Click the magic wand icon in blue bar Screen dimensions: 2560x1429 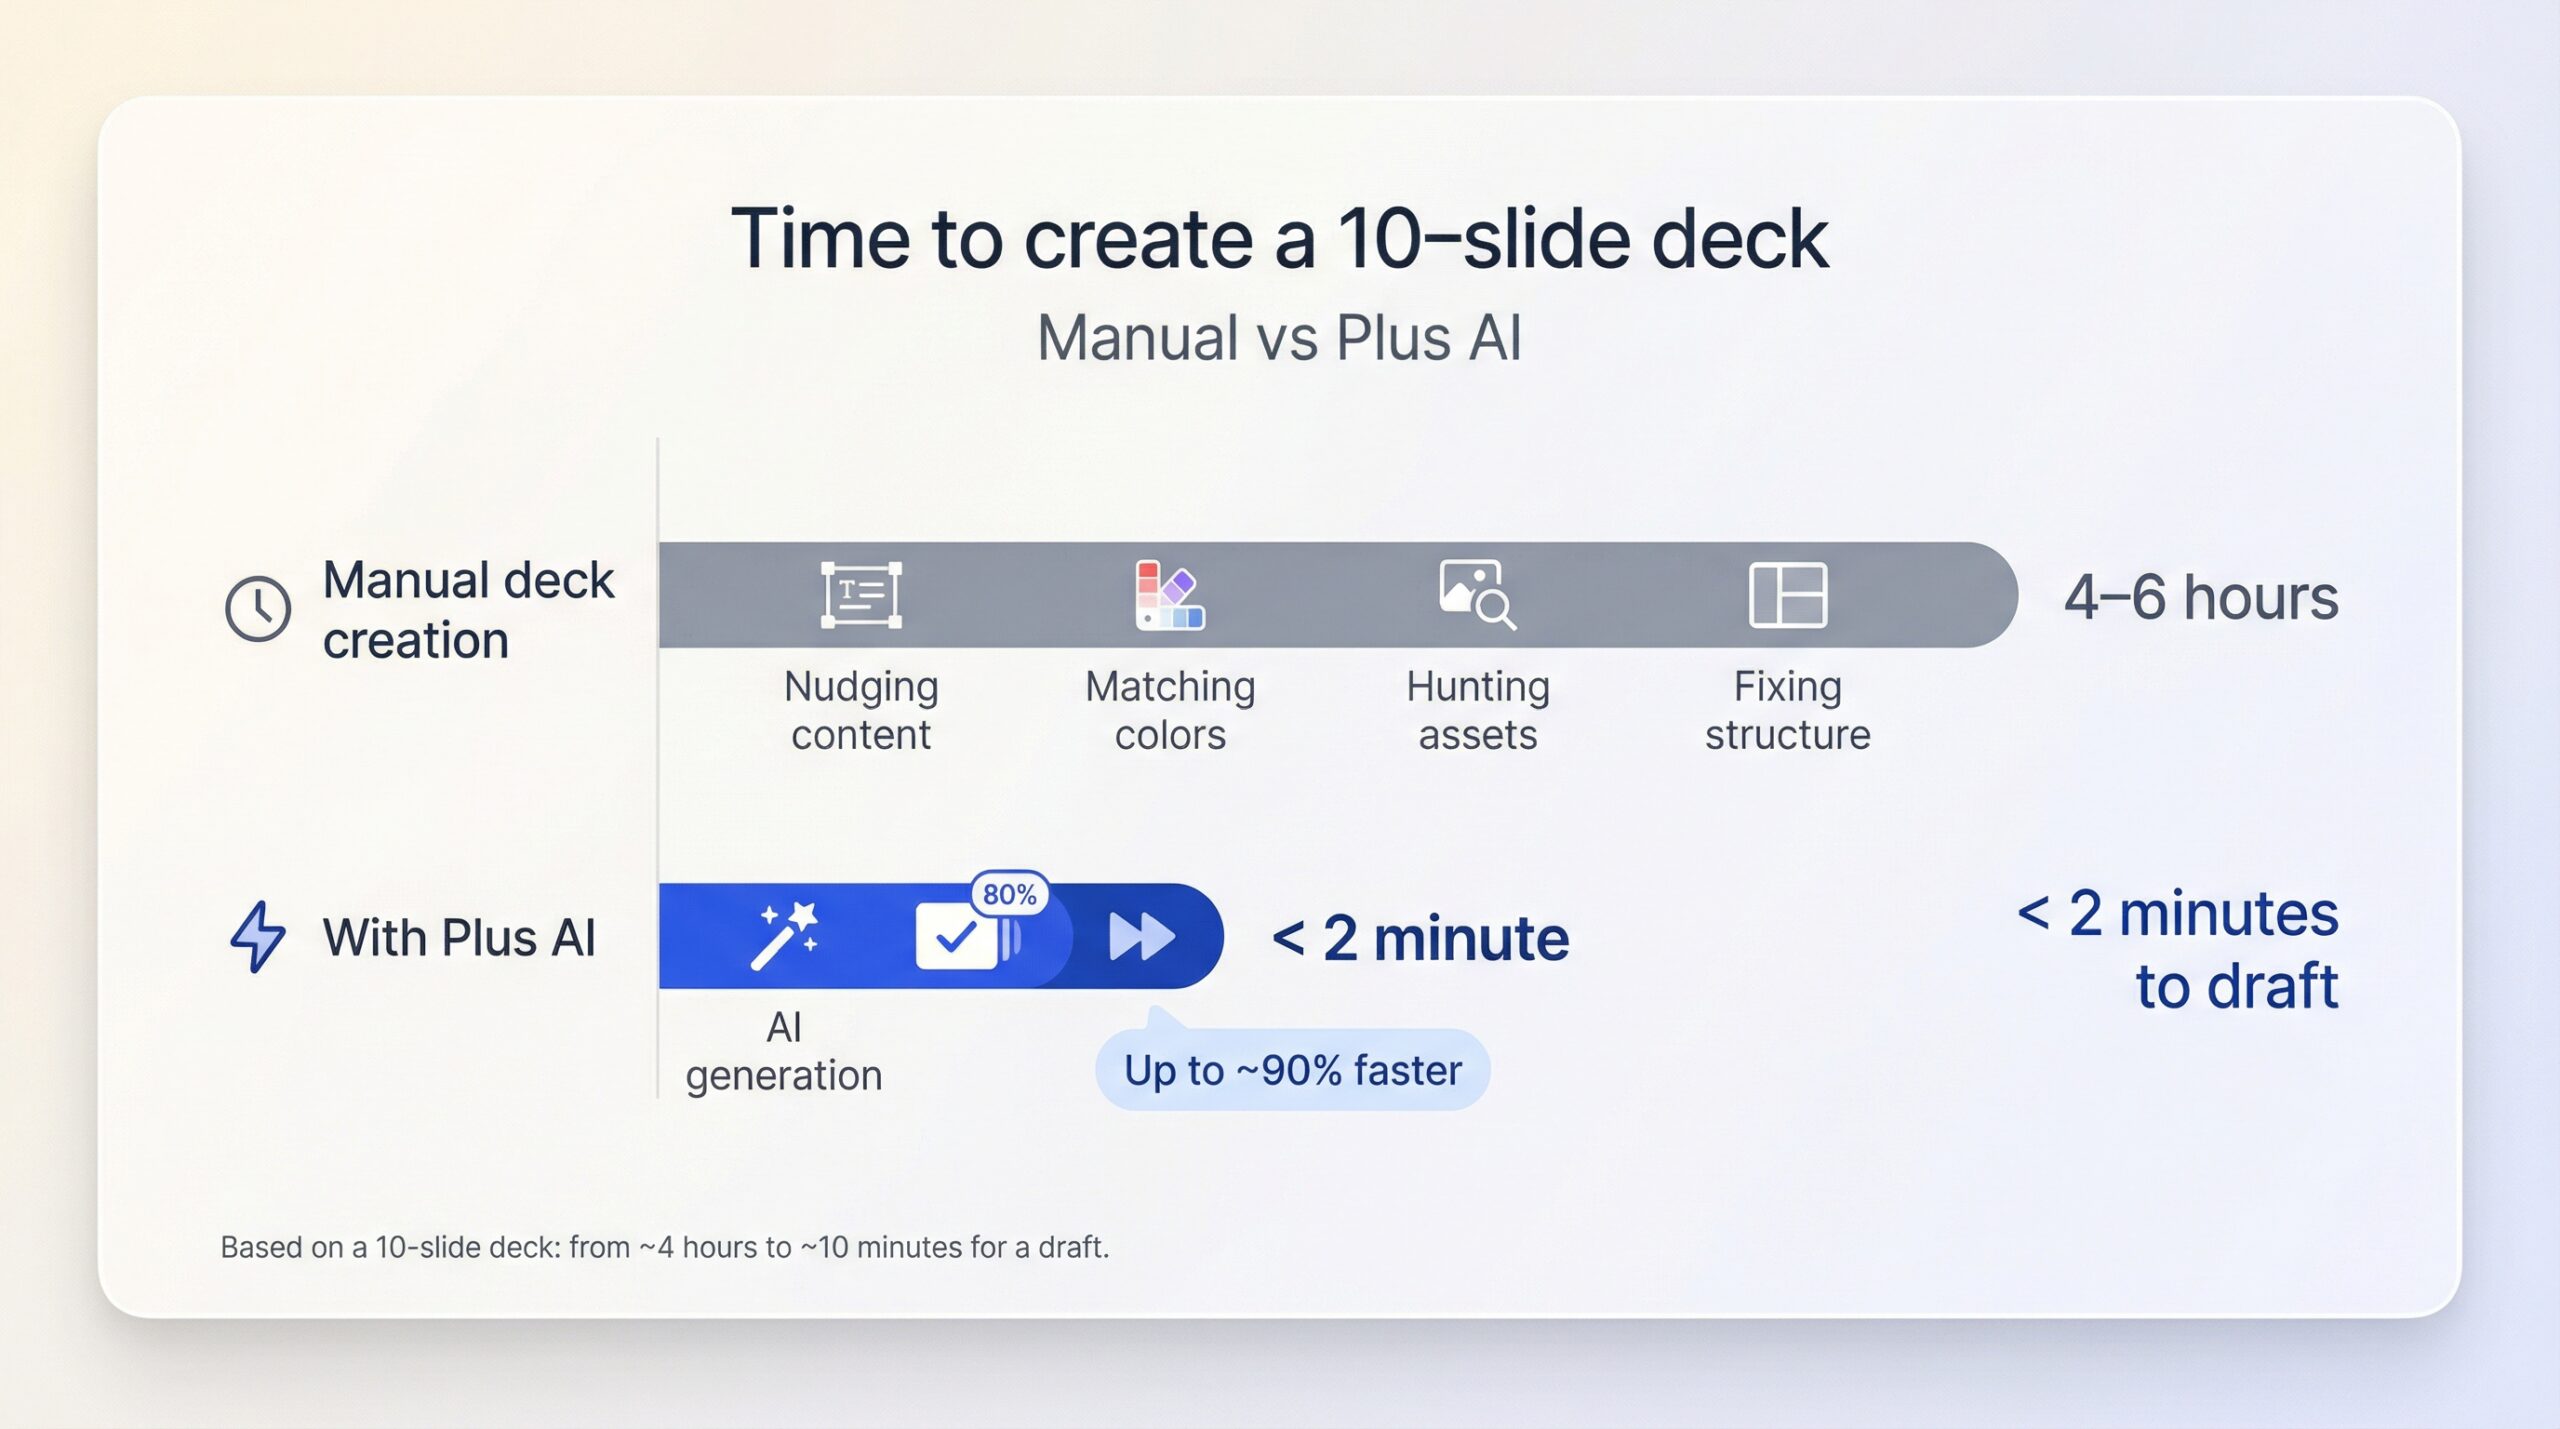tap(784, 936)
